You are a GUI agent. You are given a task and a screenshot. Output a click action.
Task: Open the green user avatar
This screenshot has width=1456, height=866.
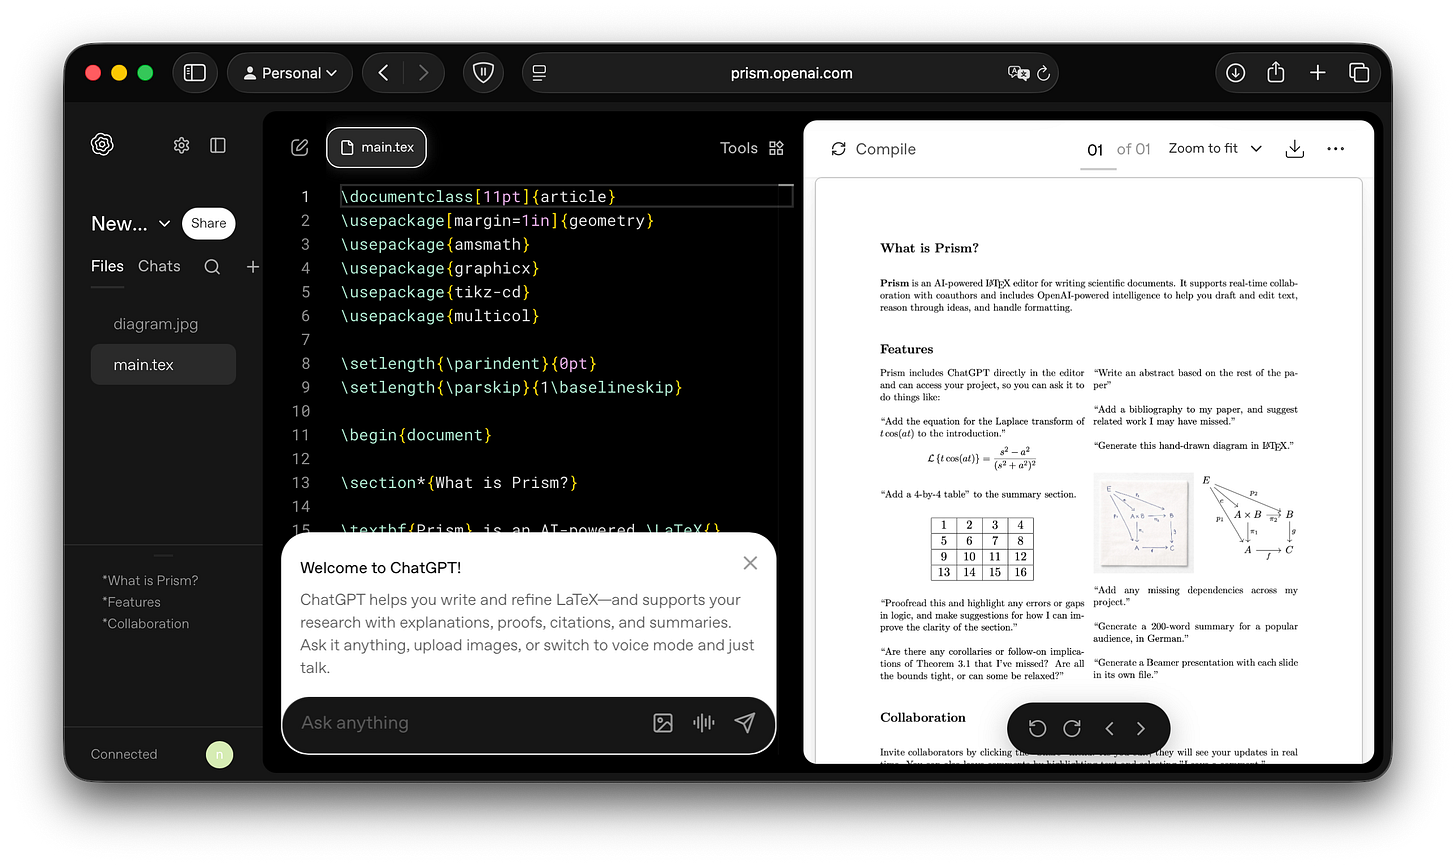pyautogui.click(x=220, y=755)
